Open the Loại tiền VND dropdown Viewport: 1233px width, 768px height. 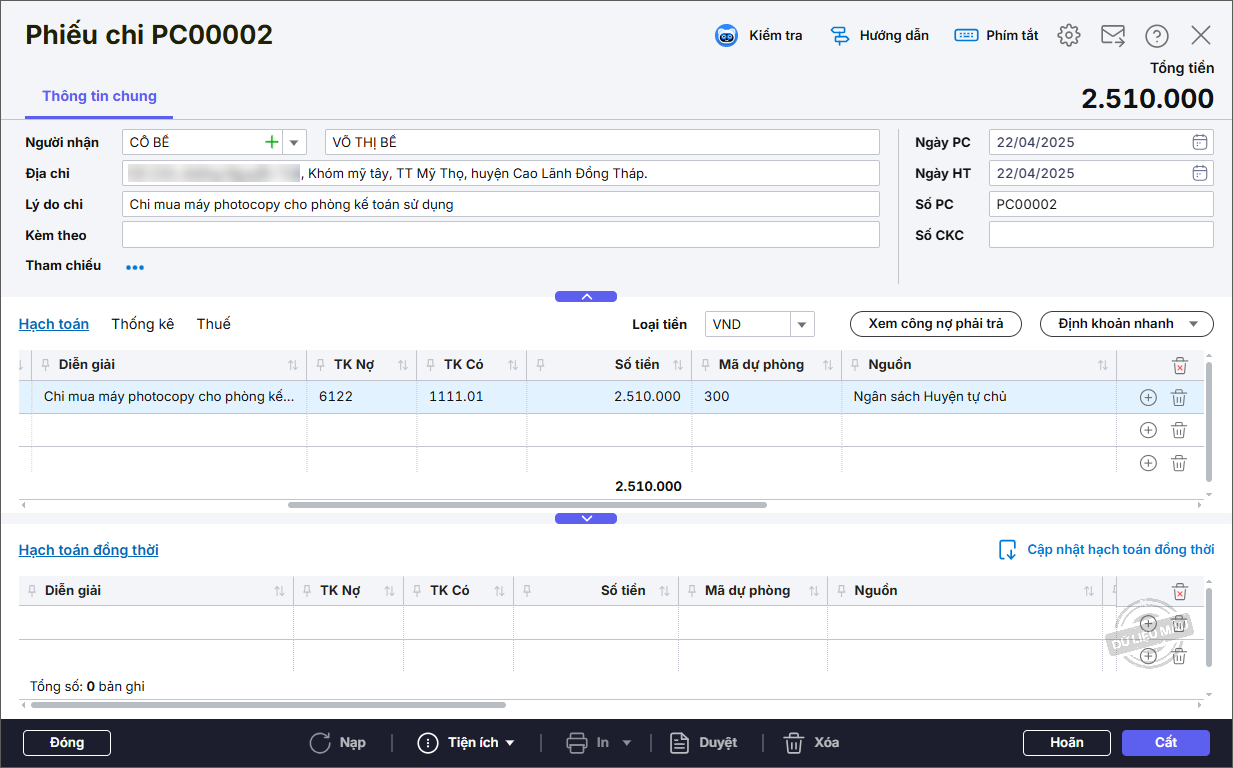pos(801,324)
